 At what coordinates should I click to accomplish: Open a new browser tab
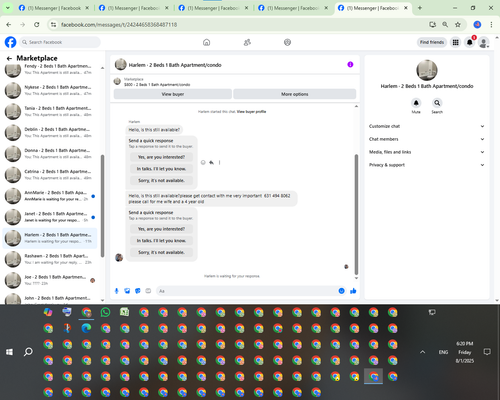click(x=420, y=8)
